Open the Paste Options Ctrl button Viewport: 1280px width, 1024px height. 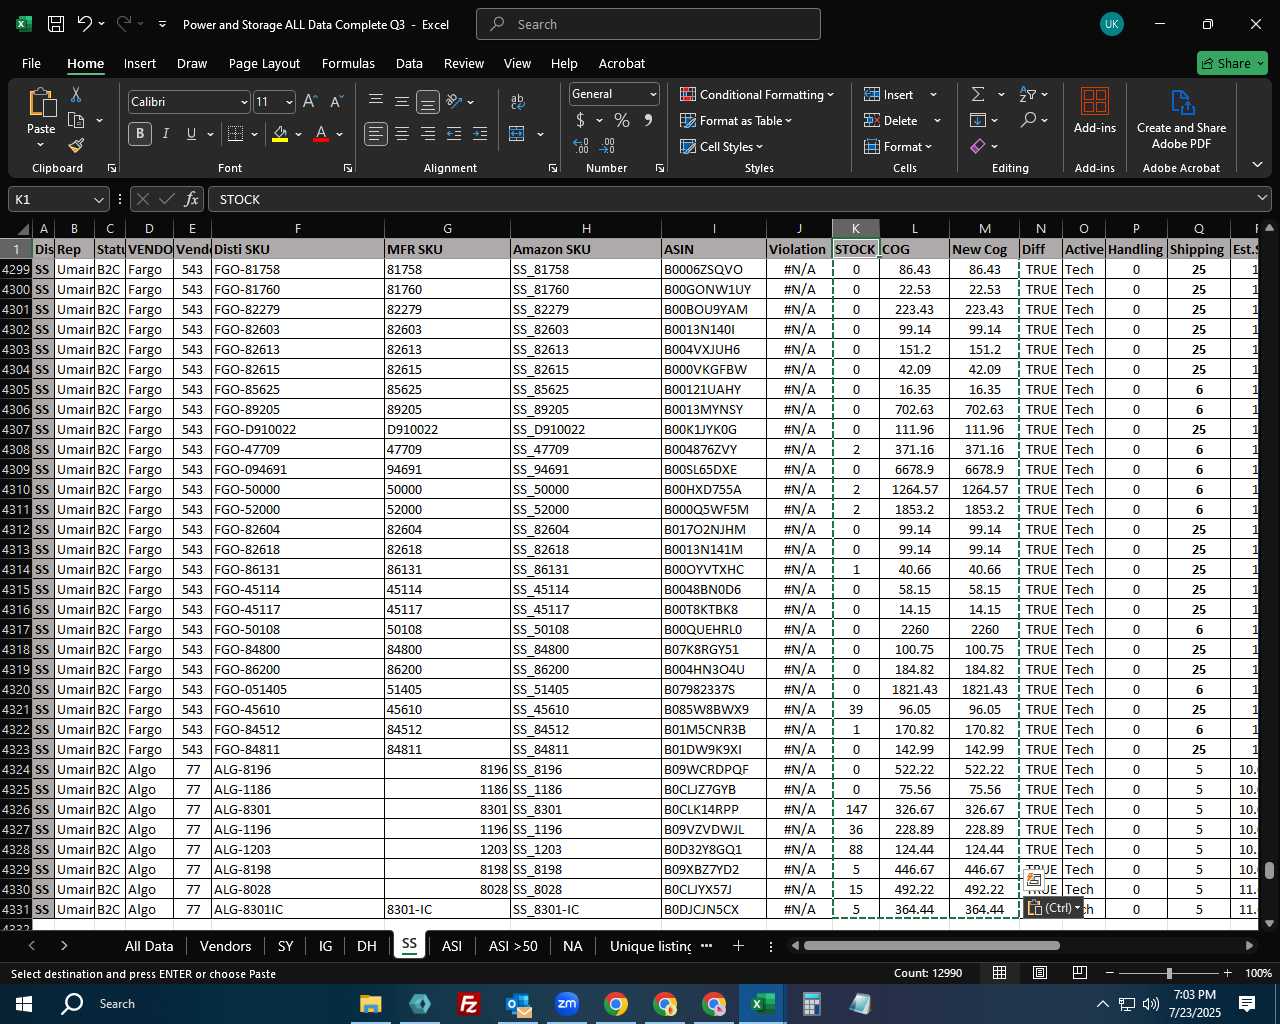[x=1054, y=908]
